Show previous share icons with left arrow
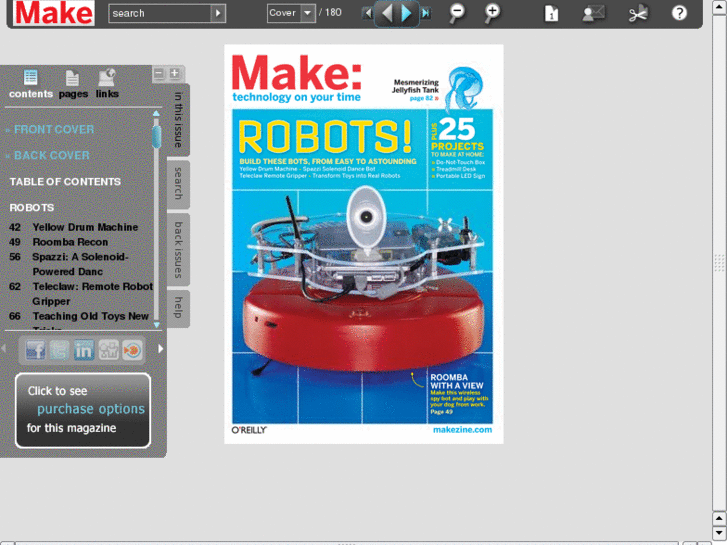 [4, 348]
